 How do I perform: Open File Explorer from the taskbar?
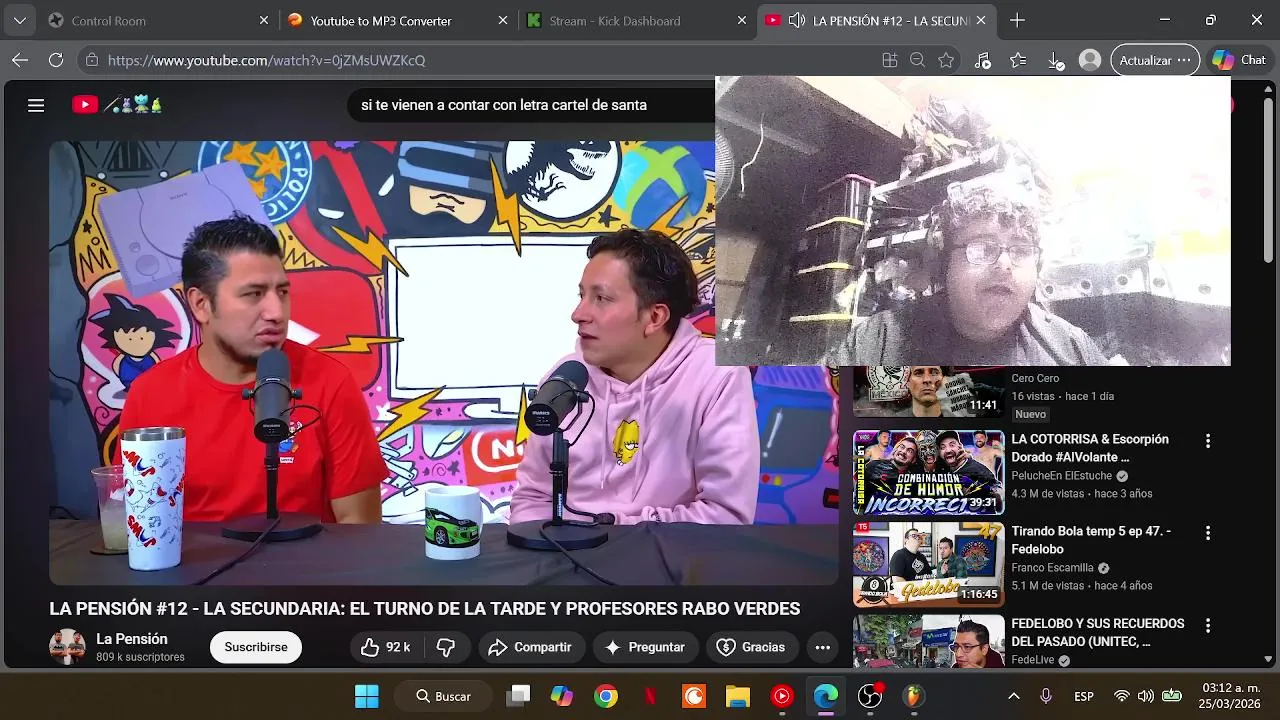pos(738,696)
